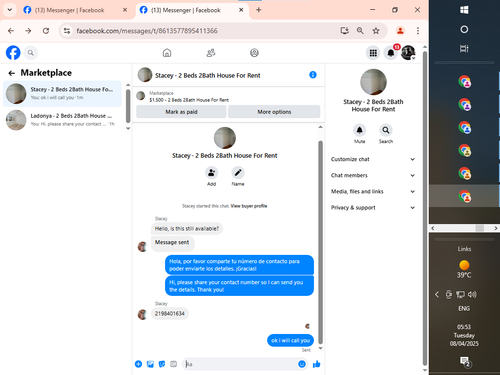Open the Friends icon in top navigation

(x=211, y=53)
